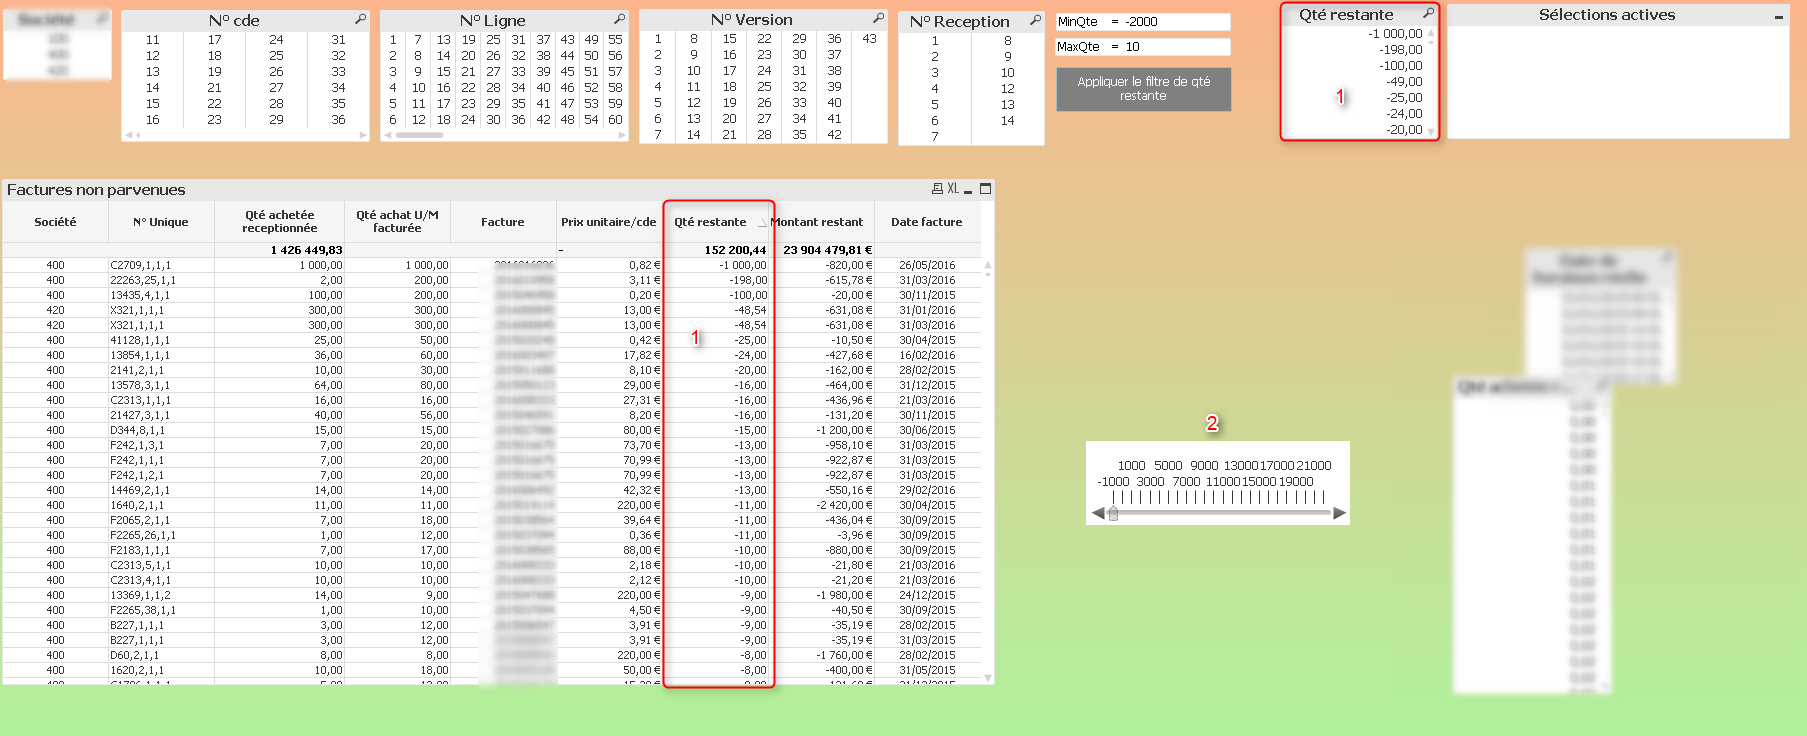Click the 23 904 479,81 € total cell

coord(828,250)
